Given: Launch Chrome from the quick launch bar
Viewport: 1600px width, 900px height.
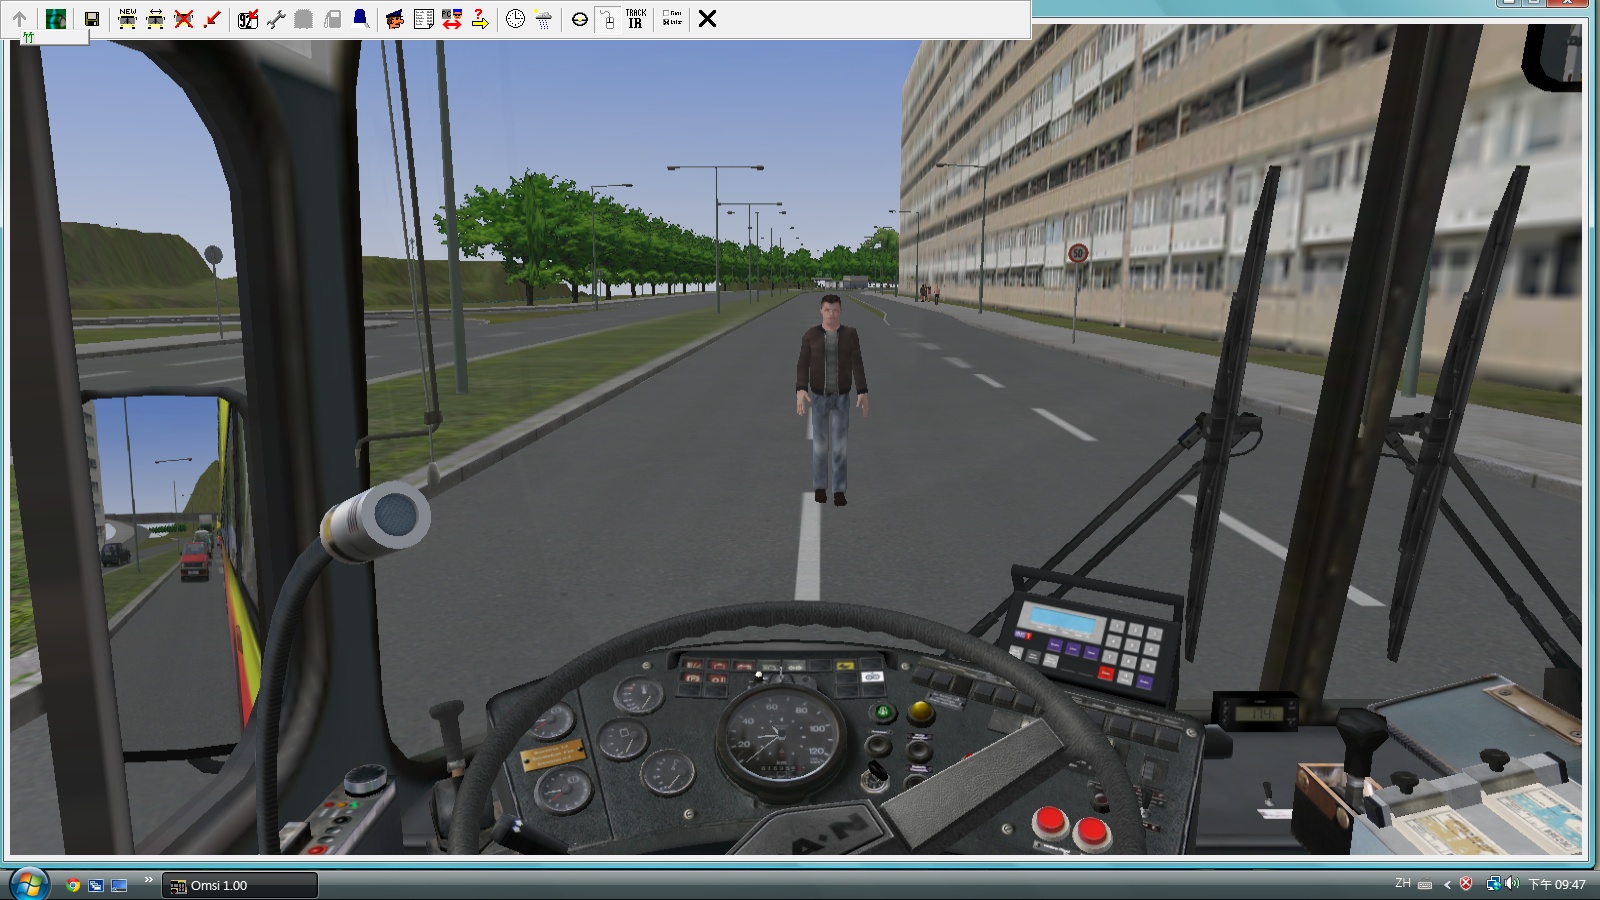Looking at the screenshot, I should pyautogui.click(x=73, y=885).
